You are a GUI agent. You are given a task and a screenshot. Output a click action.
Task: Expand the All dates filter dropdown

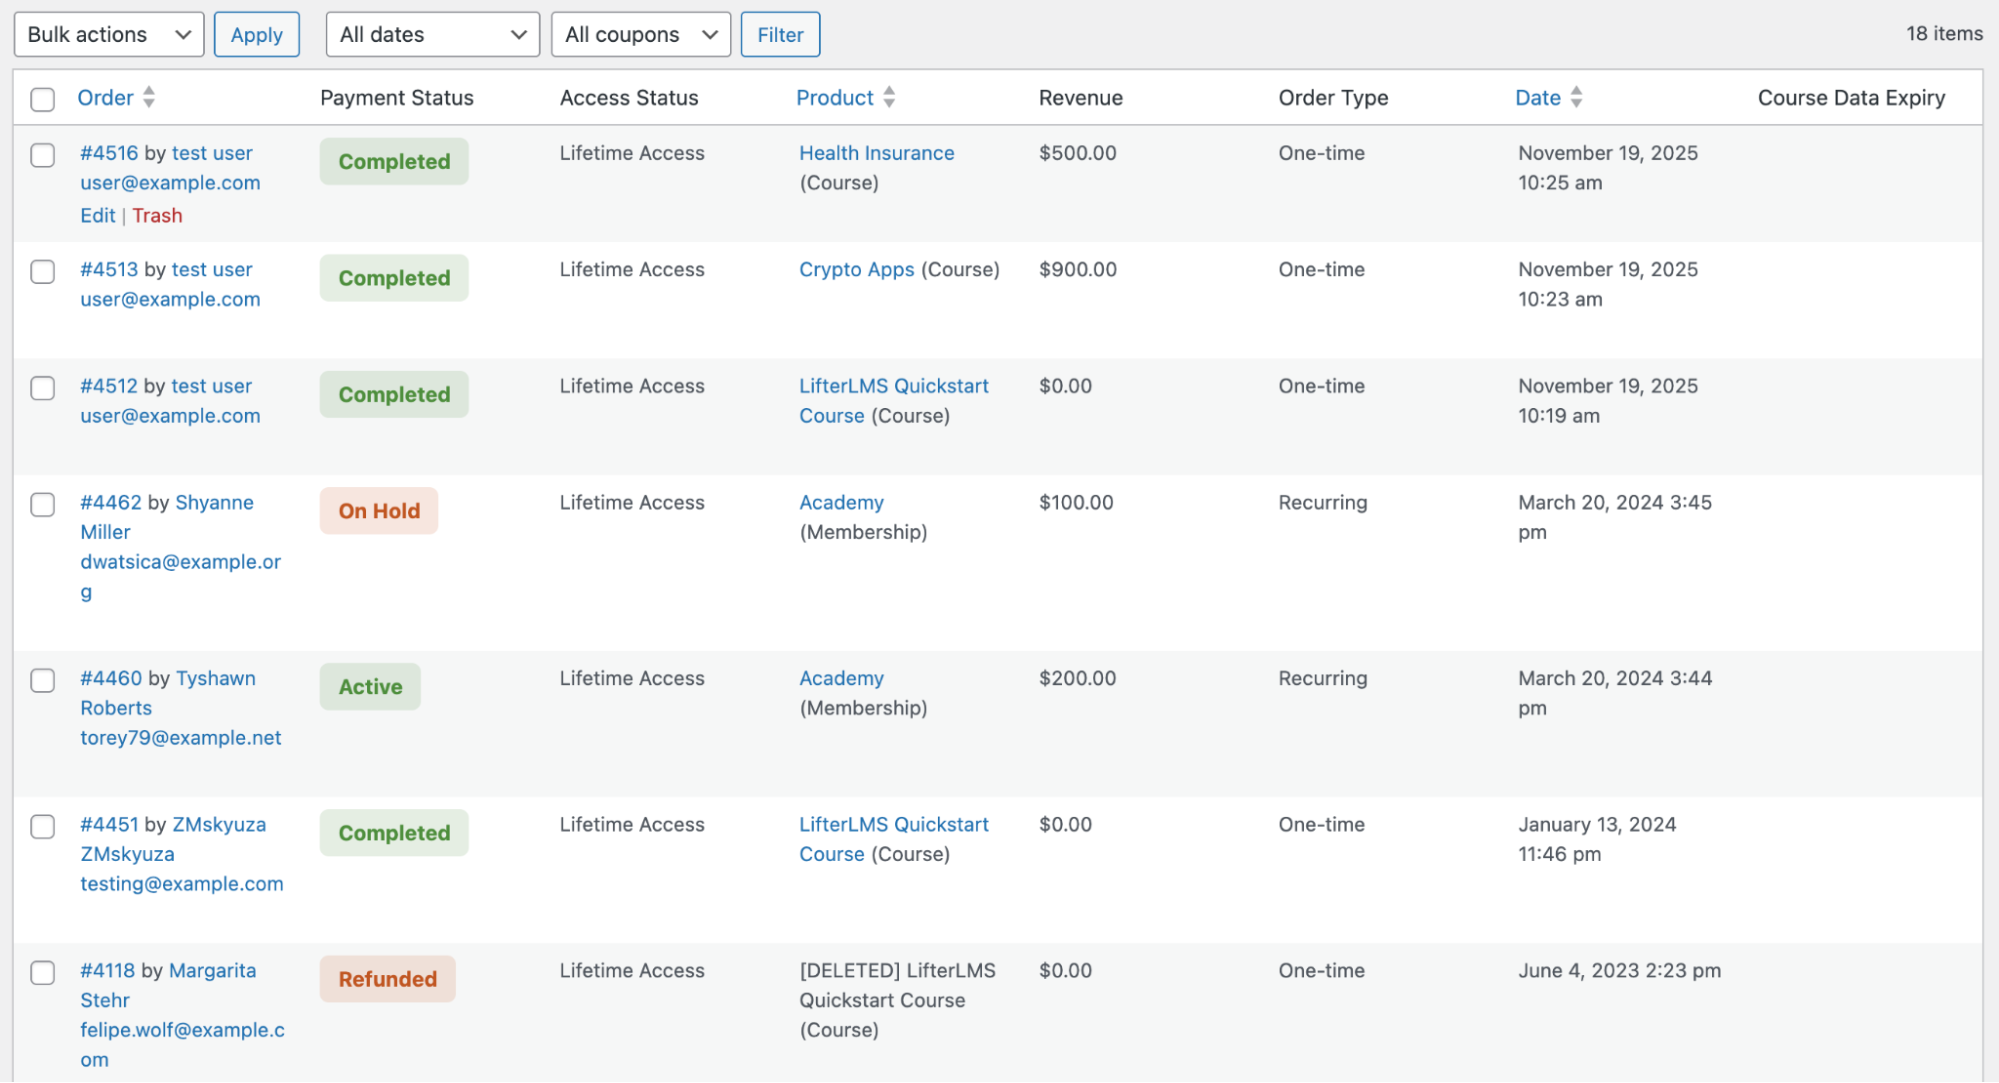click(432, 34)
